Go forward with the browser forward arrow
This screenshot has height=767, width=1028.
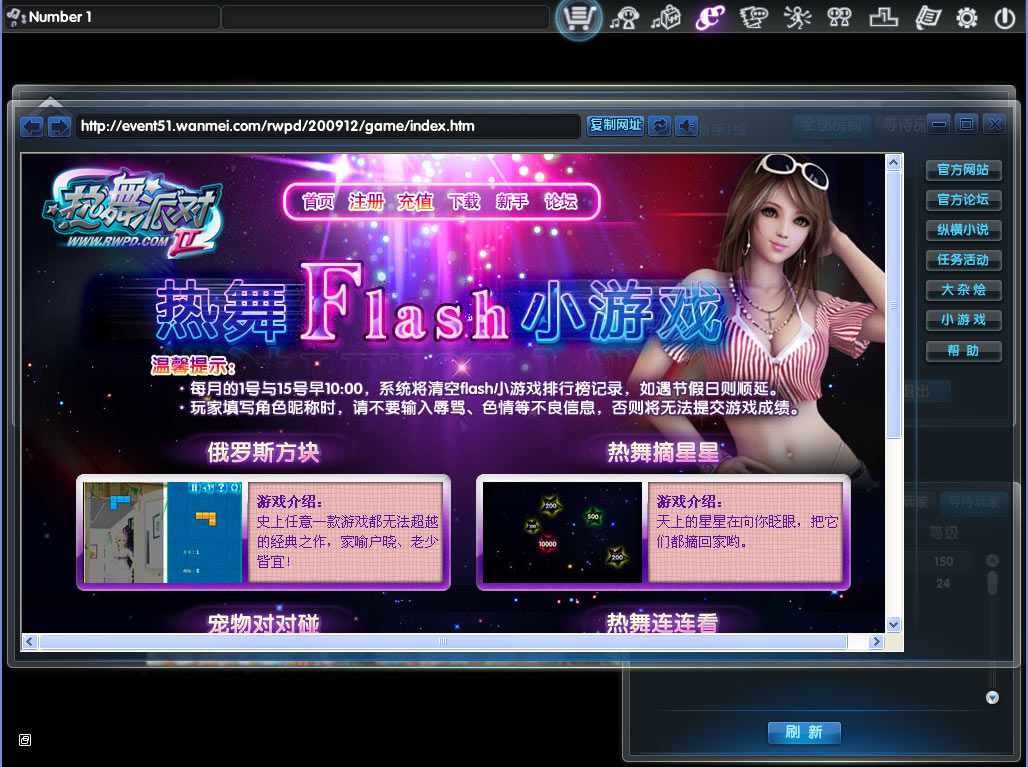pos(59,126)
